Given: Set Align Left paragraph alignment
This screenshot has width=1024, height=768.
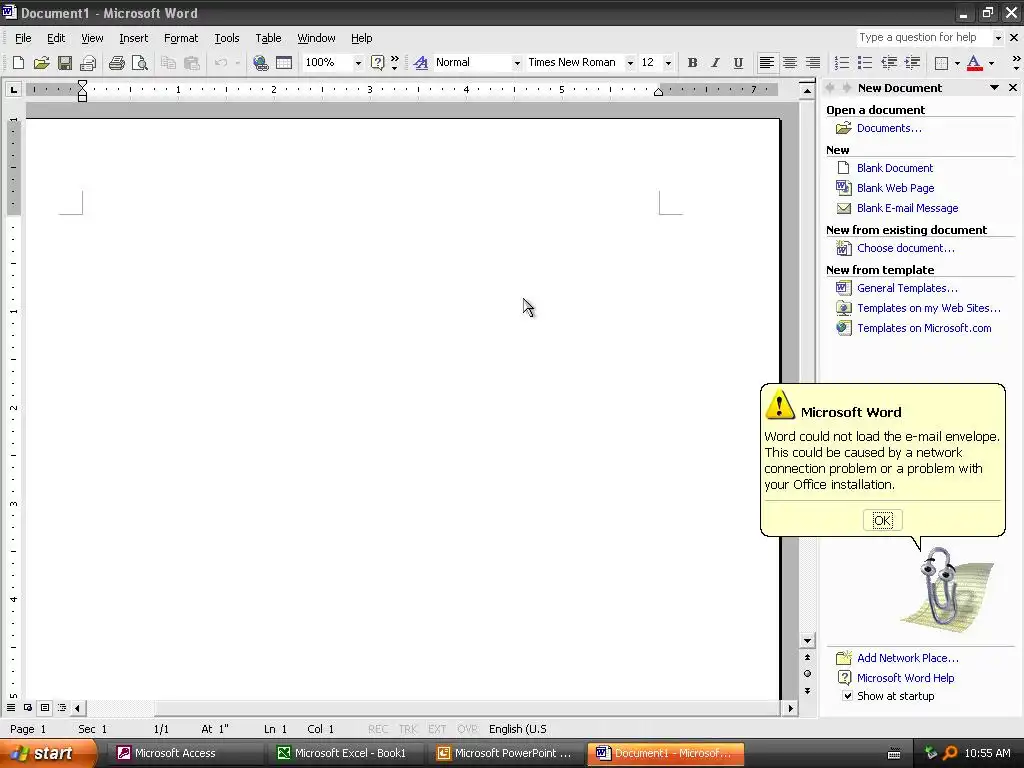Looking at the screenshot, I should point(767,63).
